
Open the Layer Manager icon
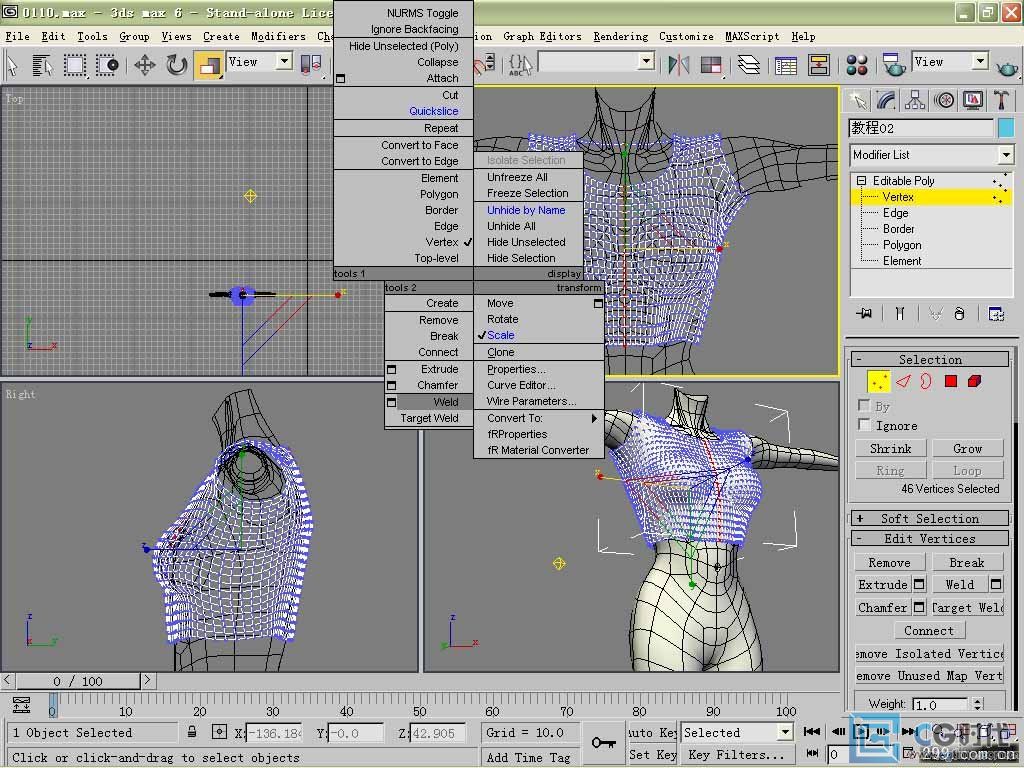point(748,65)
